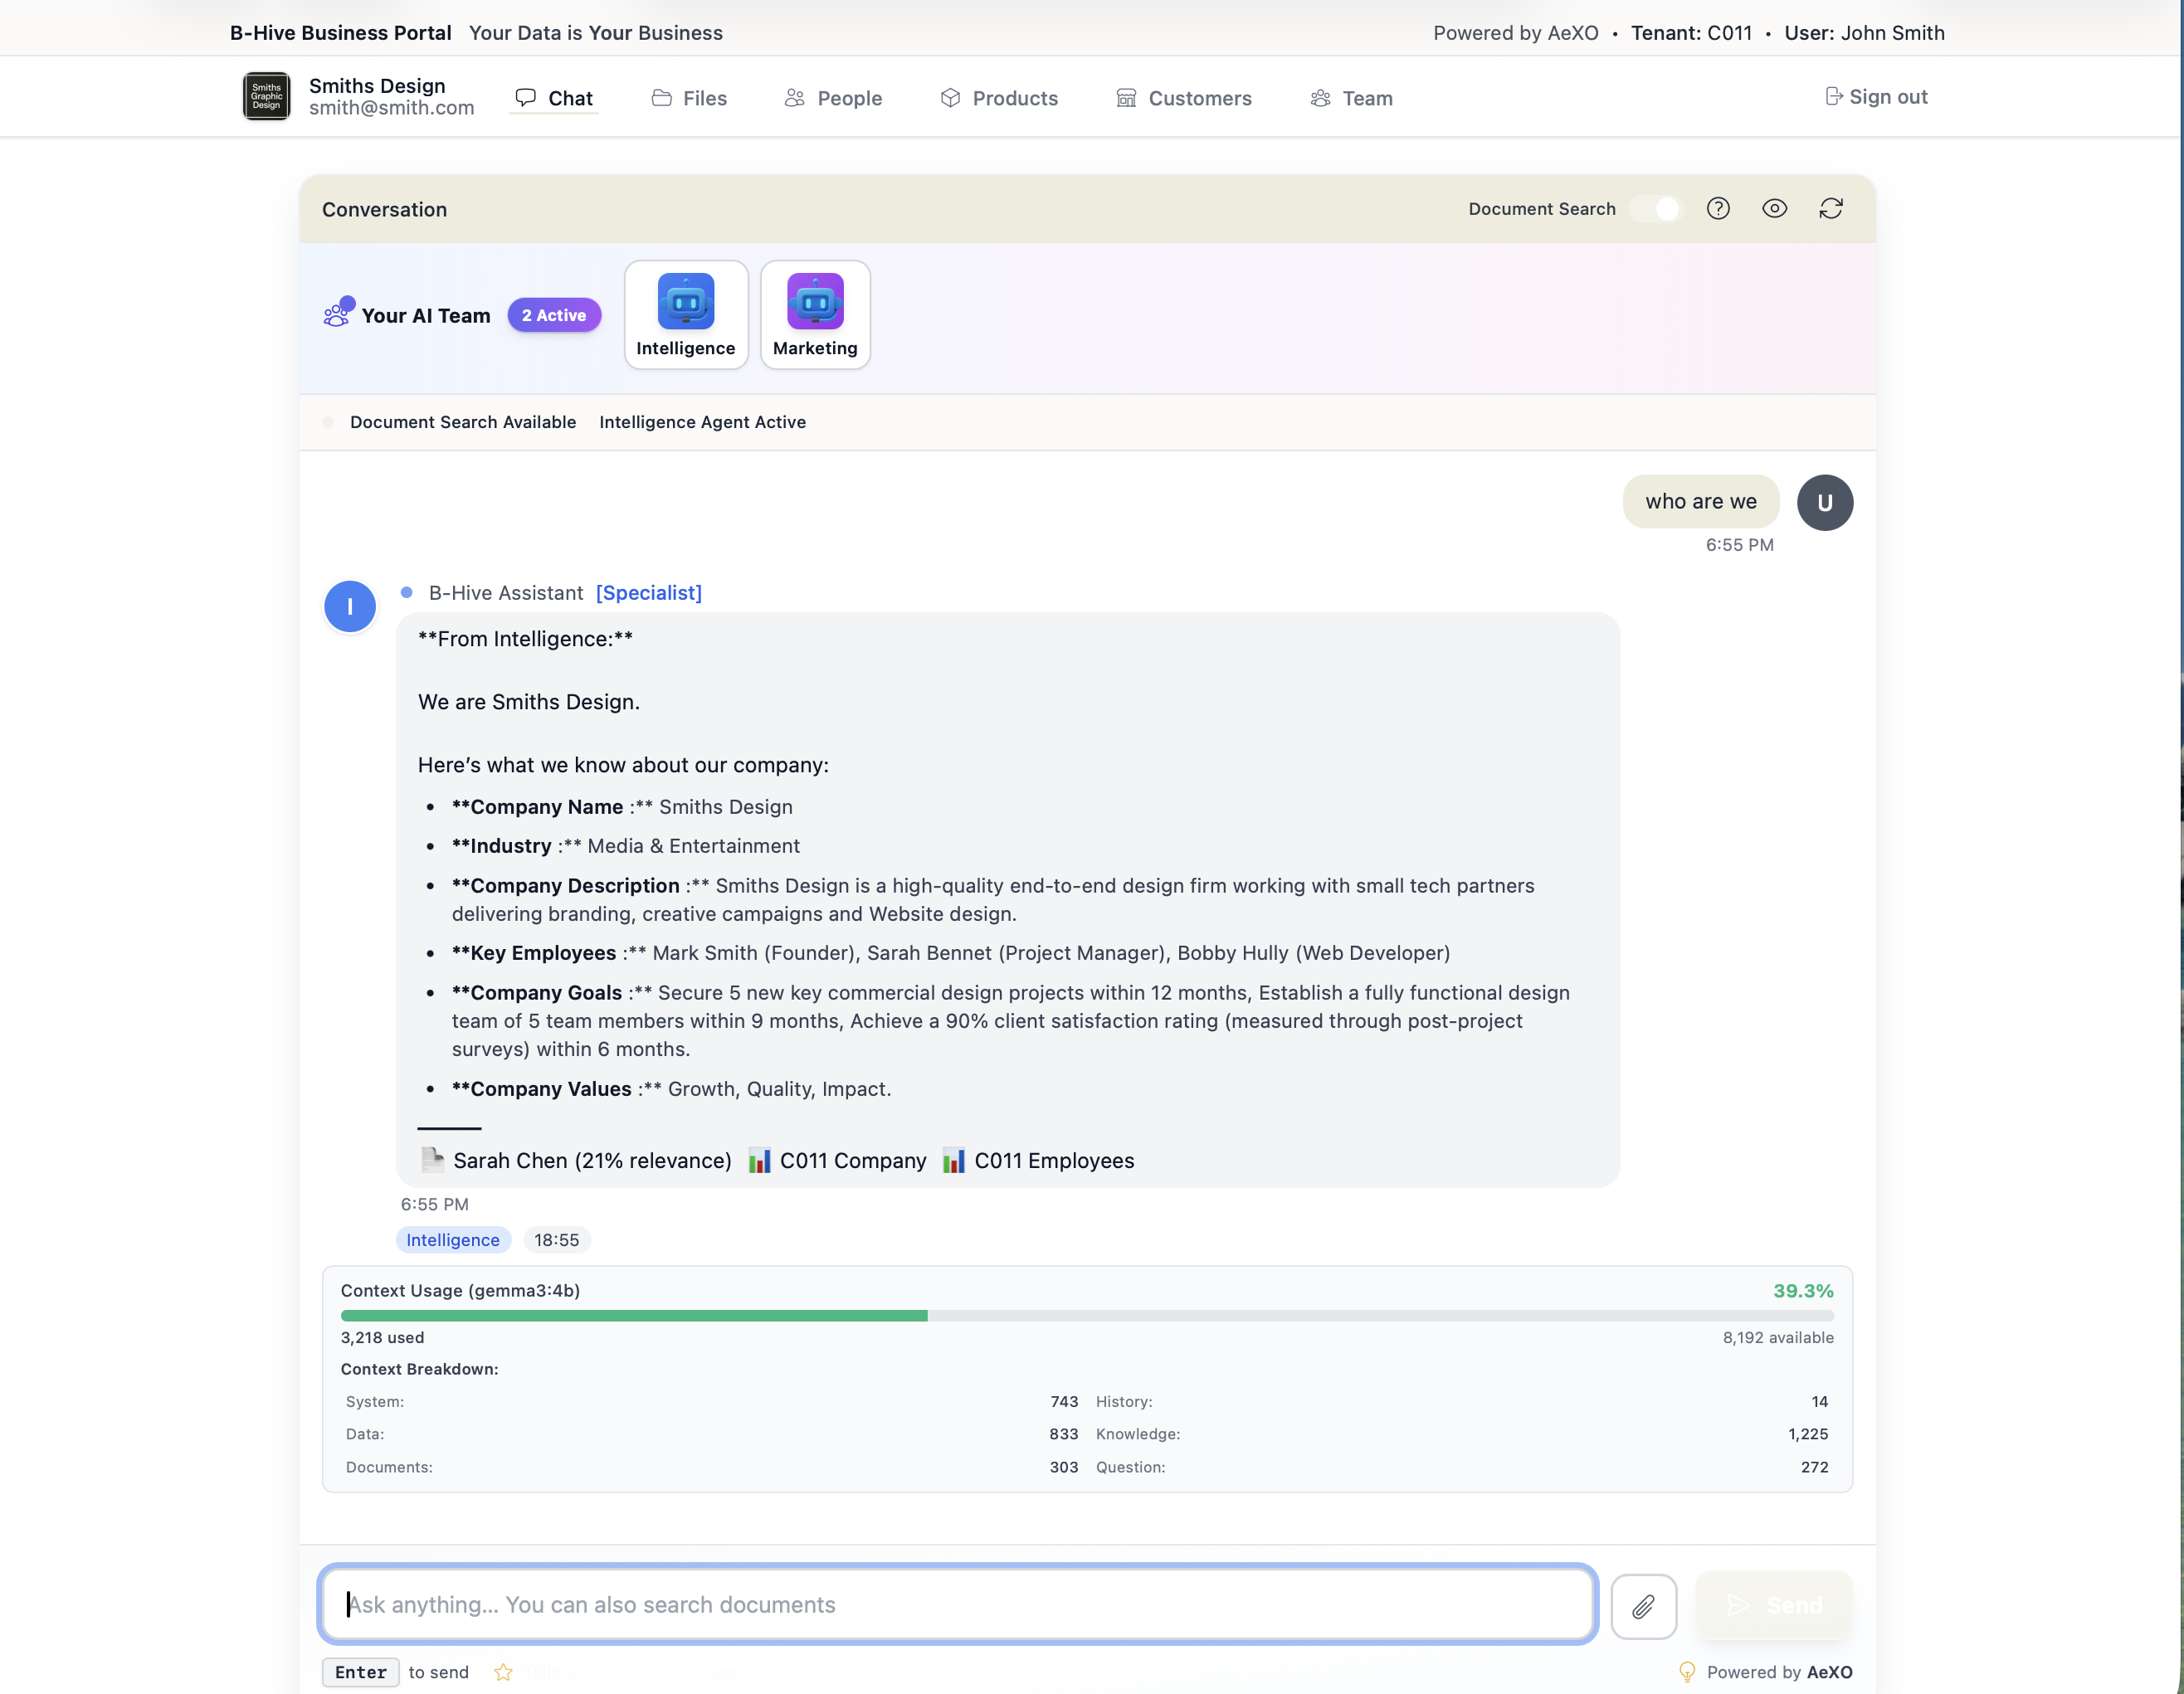Click the Send button
The height and width of the screenshot is (1694, 2184).
tap(1774, 1605)
